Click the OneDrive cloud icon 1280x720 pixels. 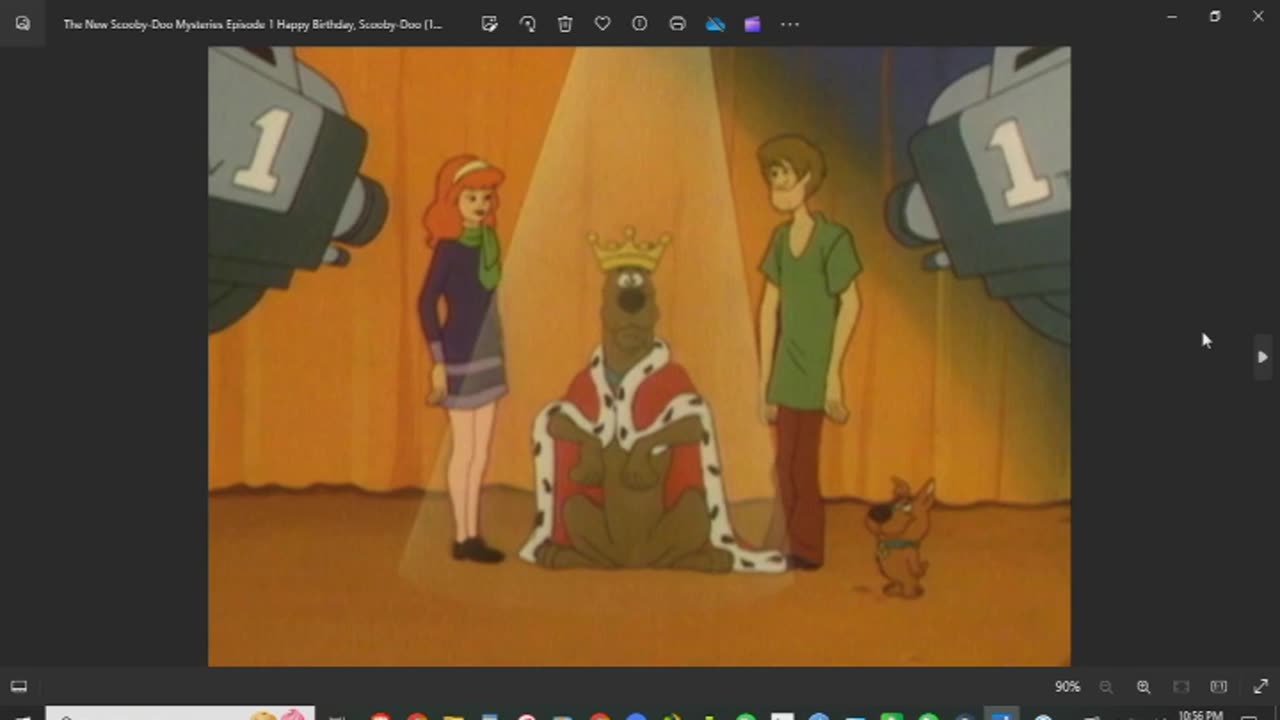coord(715,24)
